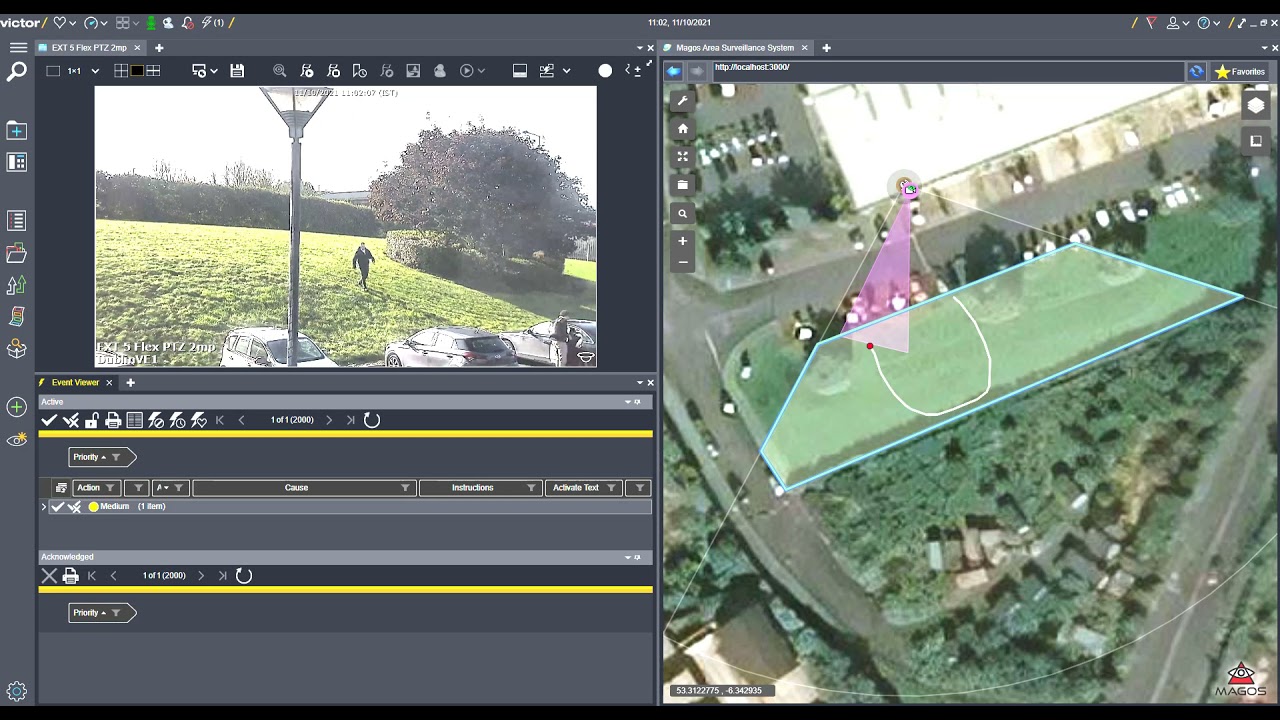Refresh the Acknowledged events list
The height and width of the screenshot is (720, 1280).
243,576
